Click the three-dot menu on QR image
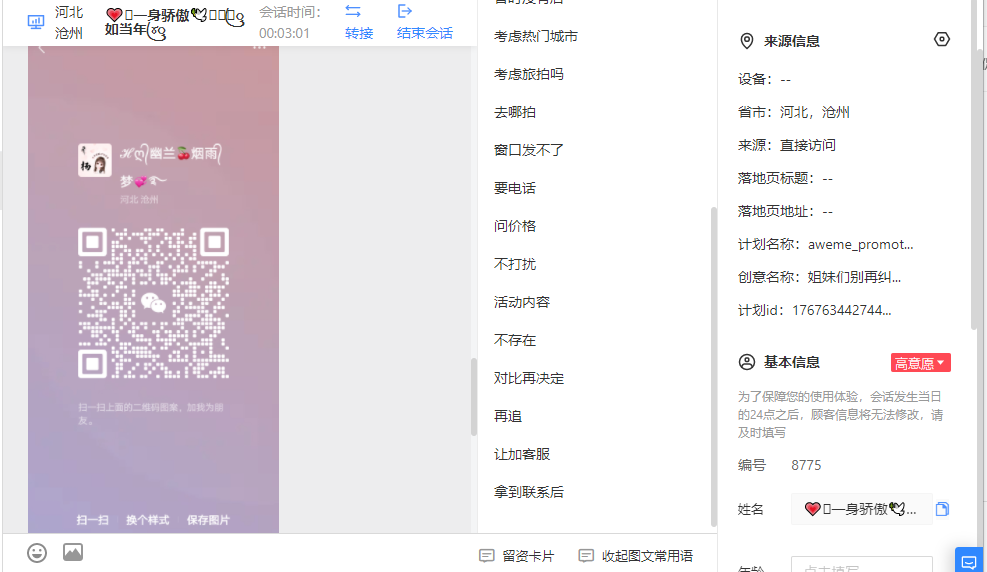The image size is (987, 572). (x=259, y=48)
